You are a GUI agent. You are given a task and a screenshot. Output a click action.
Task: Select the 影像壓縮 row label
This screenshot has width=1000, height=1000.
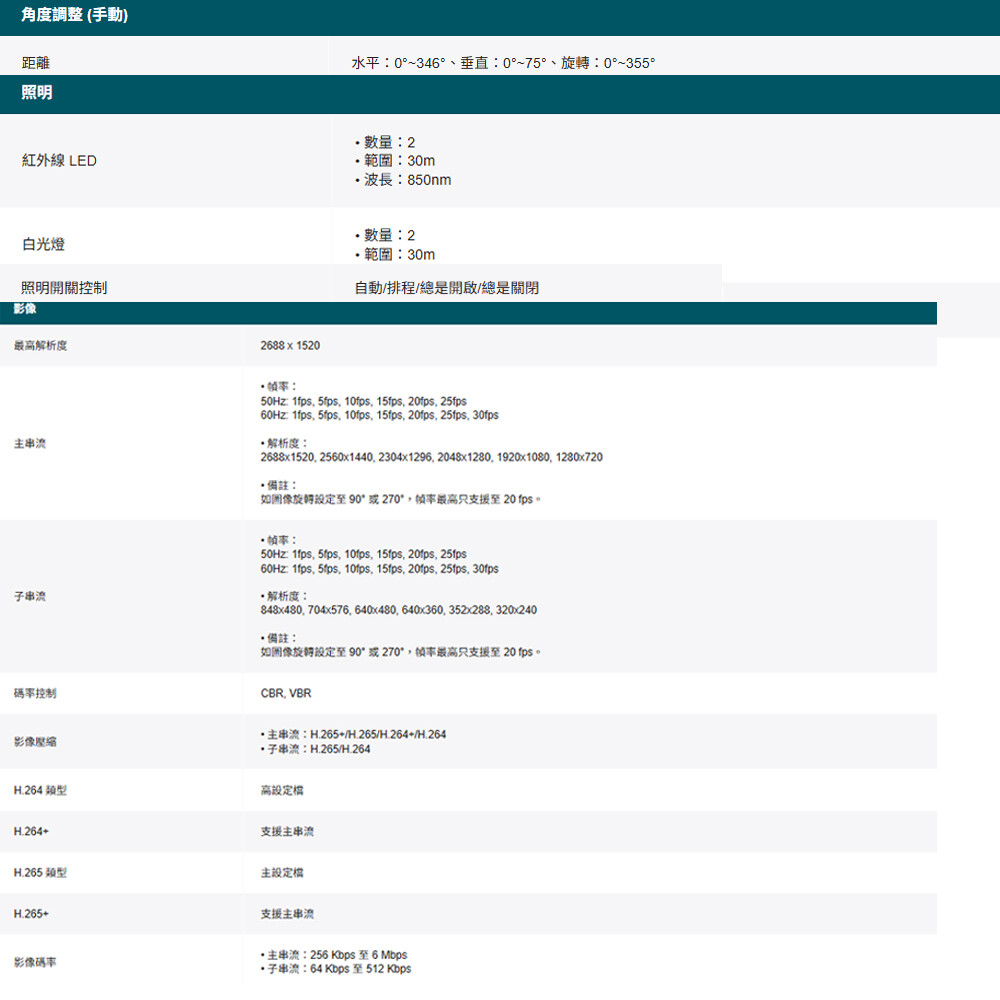coord(35,742)
